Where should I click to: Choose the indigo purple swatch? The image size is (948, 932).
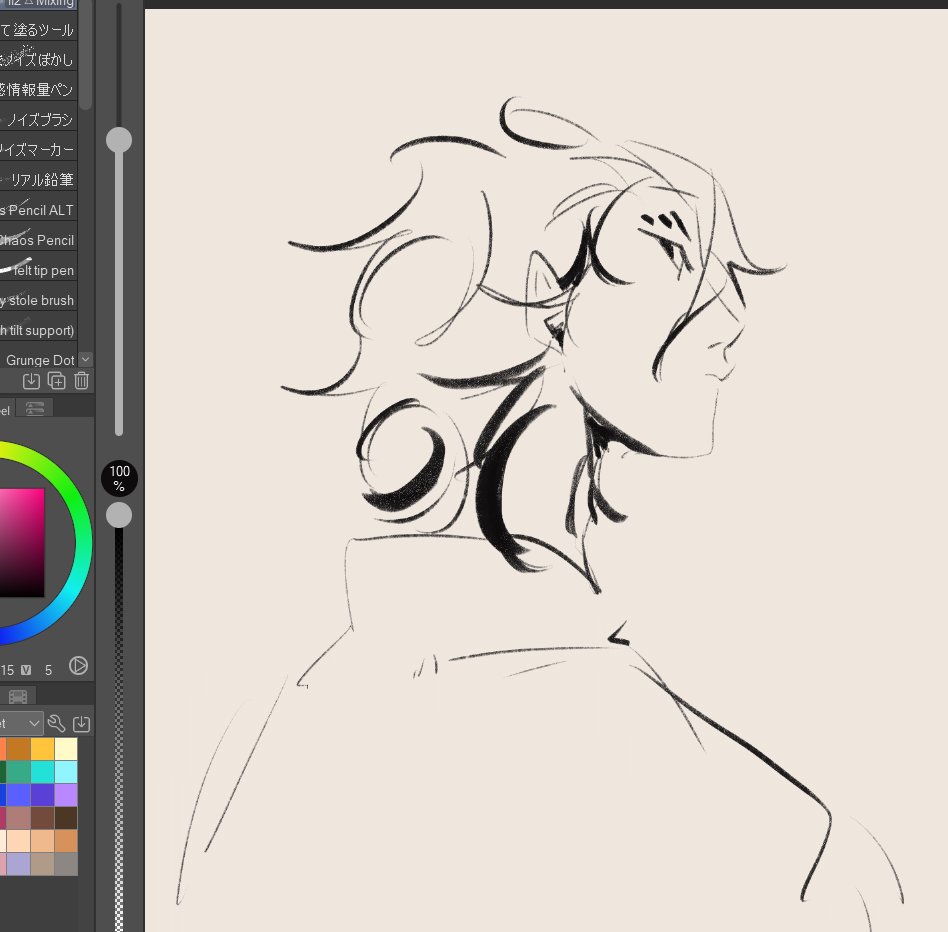42,795
